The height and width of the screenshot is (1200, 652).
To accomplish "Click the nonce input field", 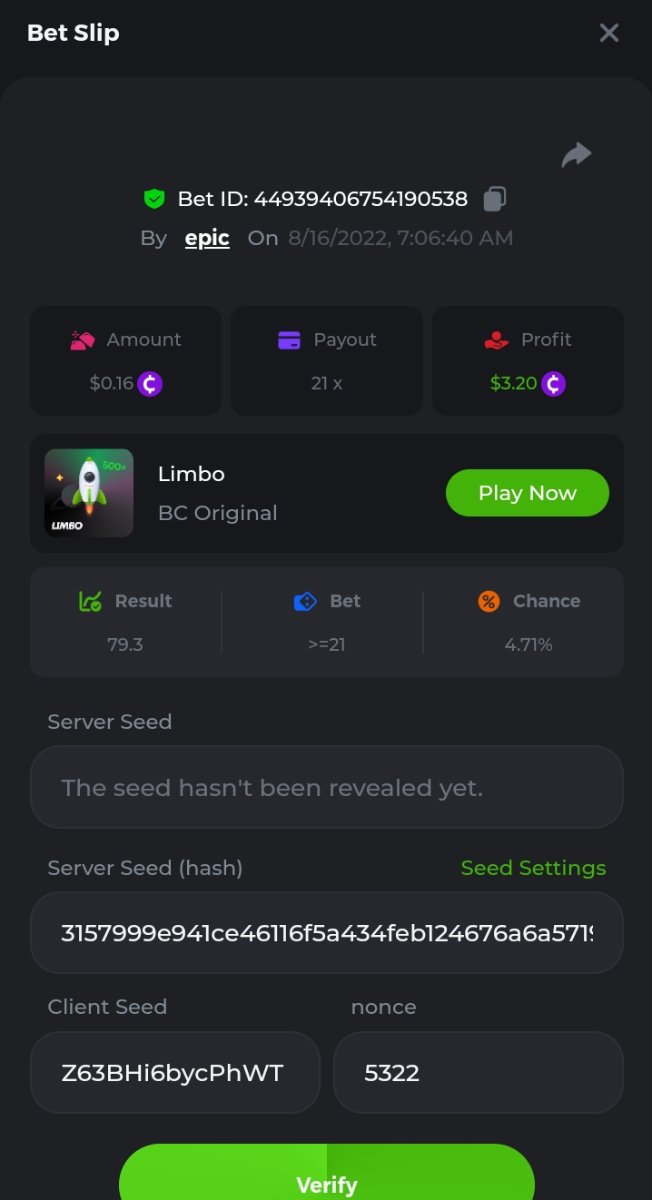I will (x=478, y=1073).
